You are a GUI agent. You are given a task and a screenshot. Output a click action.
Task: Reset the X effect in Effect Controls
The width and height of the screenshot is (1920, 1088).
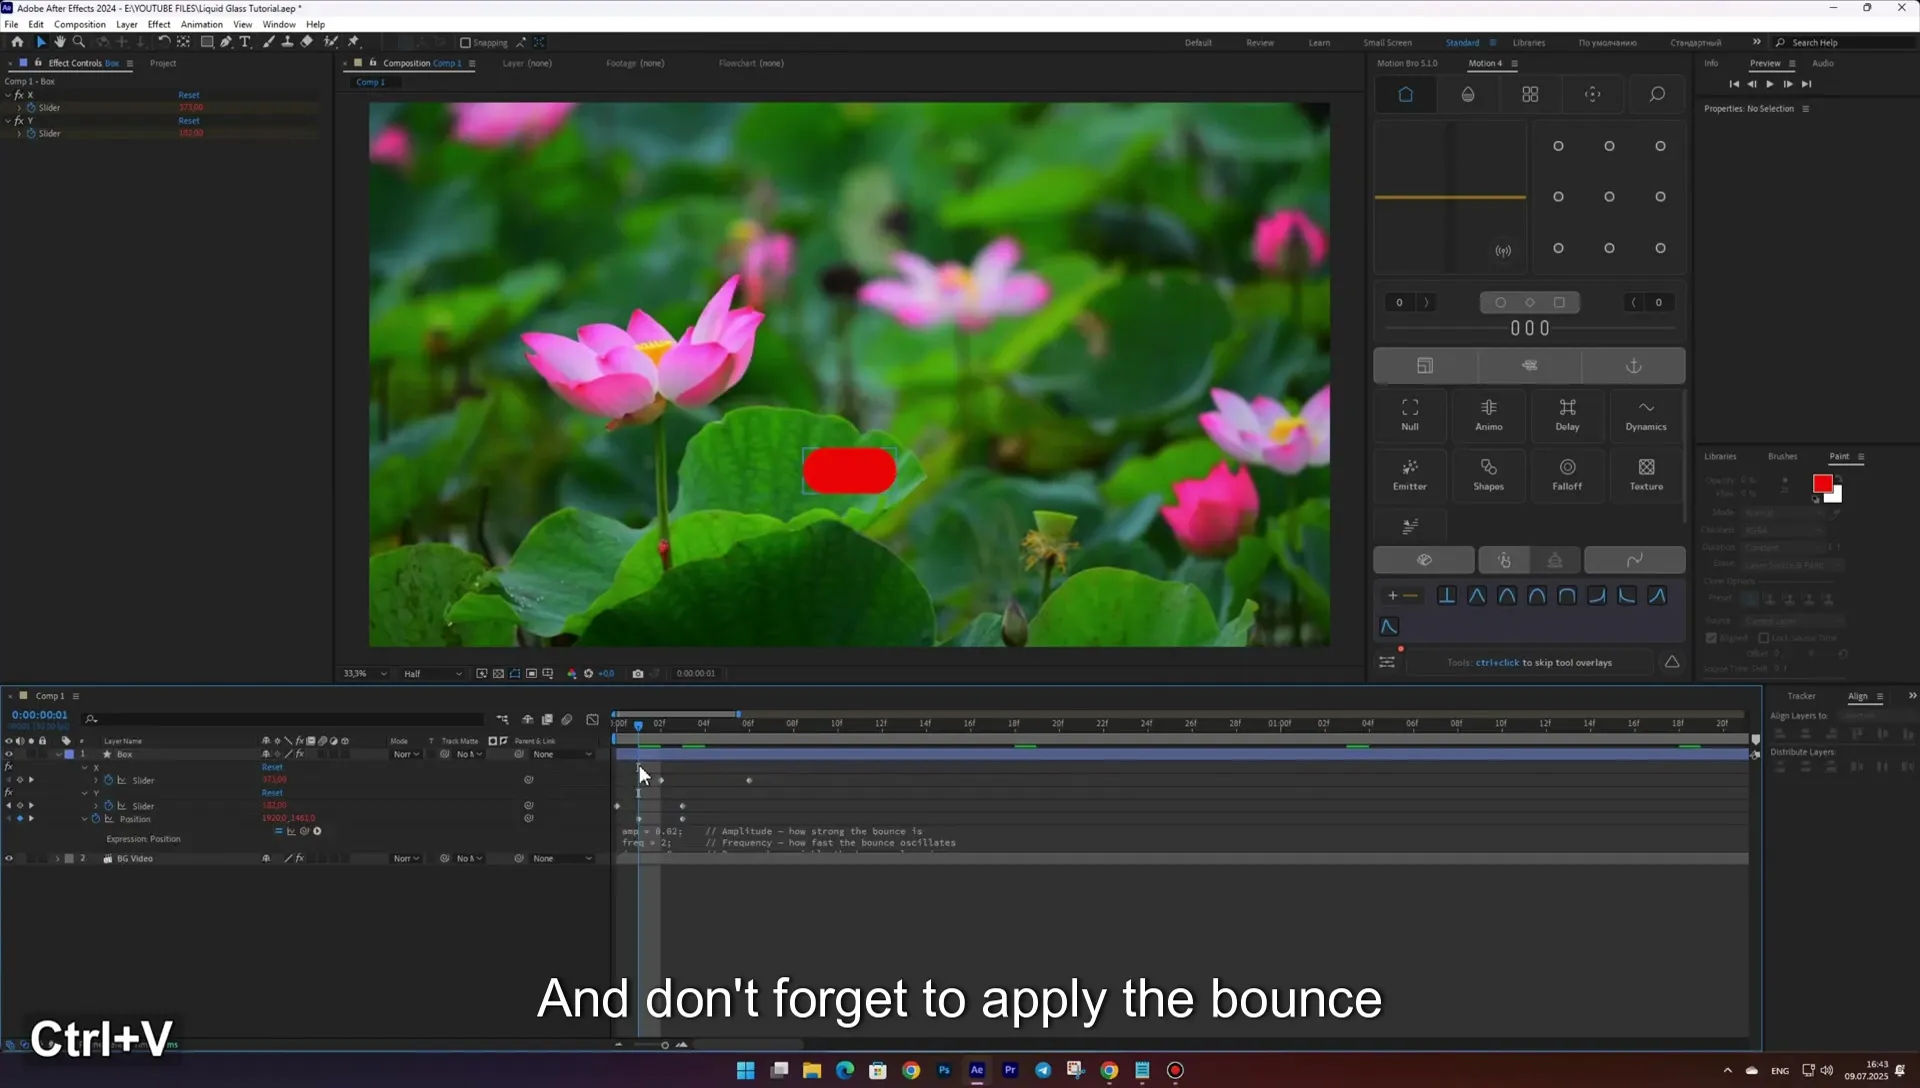pyautogui.click(x=189, y=95)
